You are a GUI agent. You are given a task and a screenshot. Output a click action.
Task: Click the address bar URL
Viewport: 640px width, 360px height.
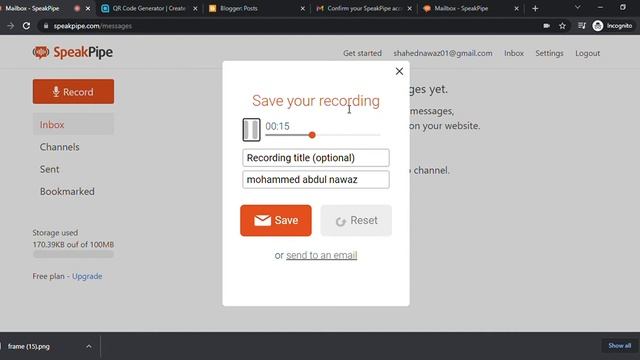coord(93,26)
